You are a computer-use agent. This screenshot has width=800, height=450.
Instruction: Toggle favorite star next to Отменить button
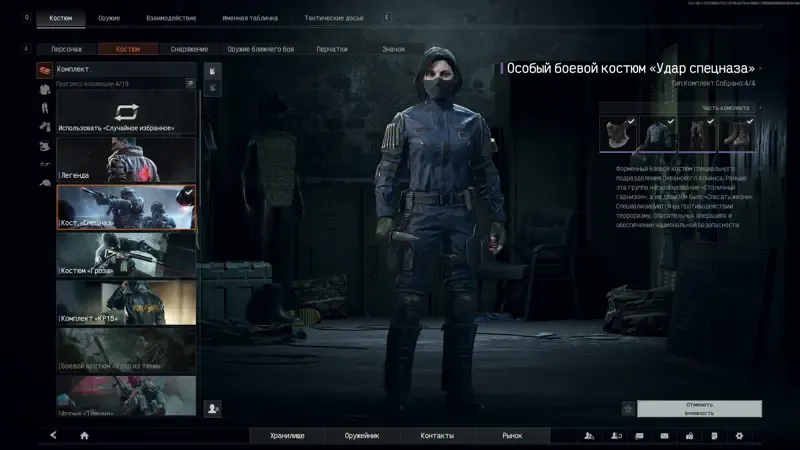(x=628, y=409)
